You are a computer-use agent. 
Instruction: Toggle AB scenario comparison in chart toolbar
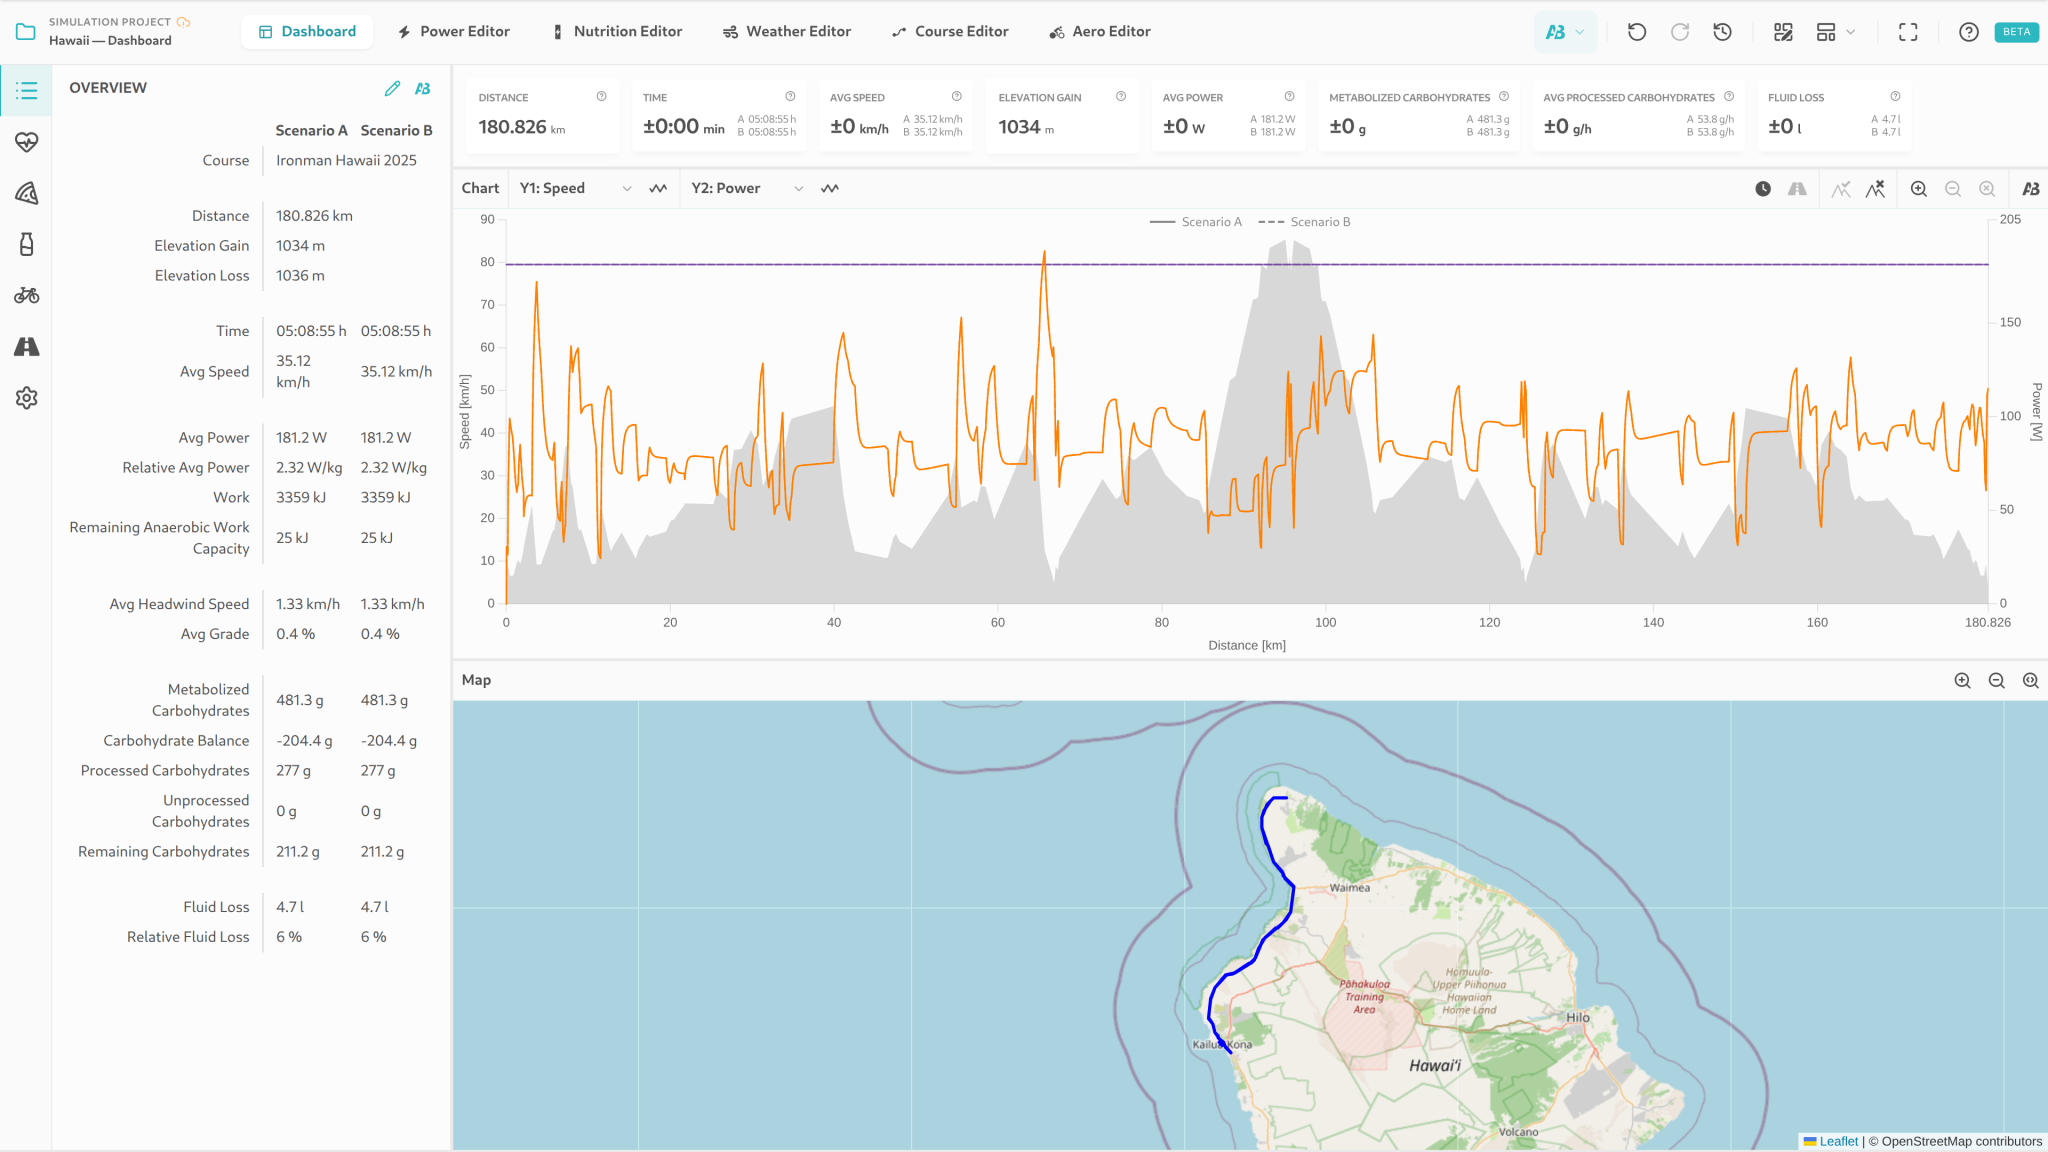pyautogui.click(x=2031, y=189)
